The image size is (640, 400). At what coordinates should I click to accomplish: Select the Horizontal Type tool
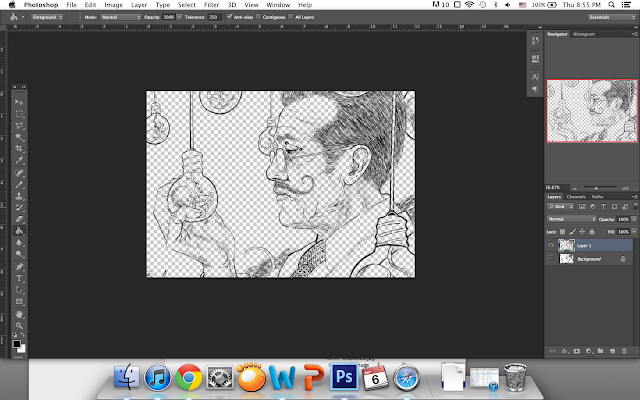(19, 278)
